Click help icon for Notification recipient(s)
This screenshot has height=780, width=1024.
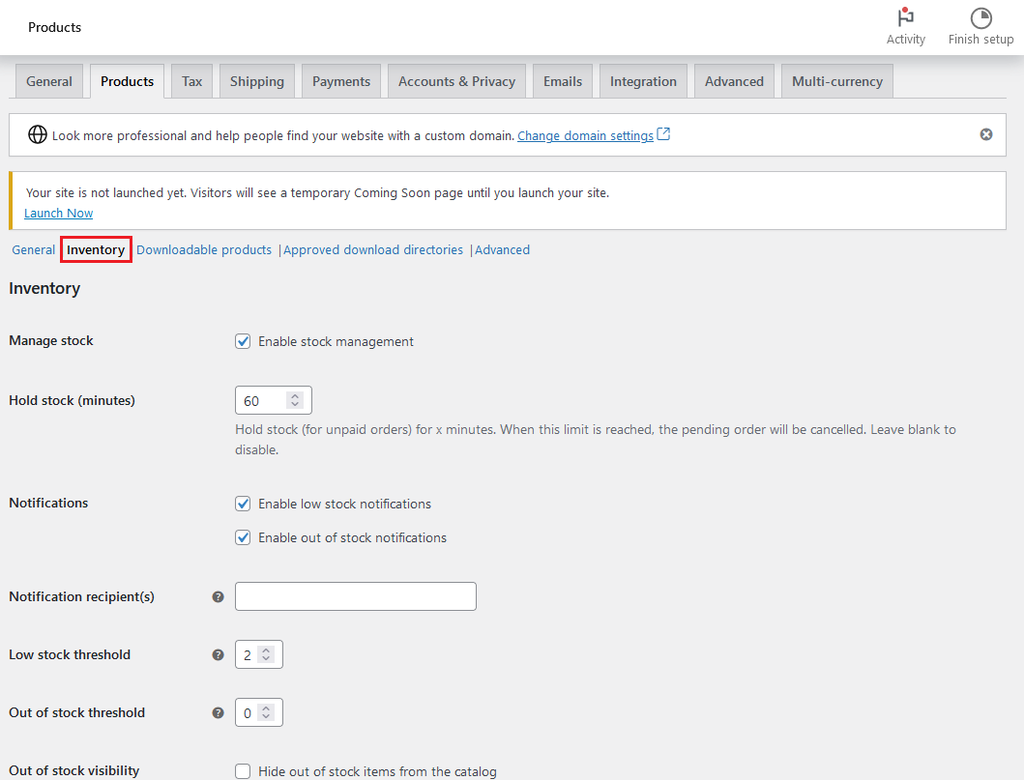click(218, 597)
